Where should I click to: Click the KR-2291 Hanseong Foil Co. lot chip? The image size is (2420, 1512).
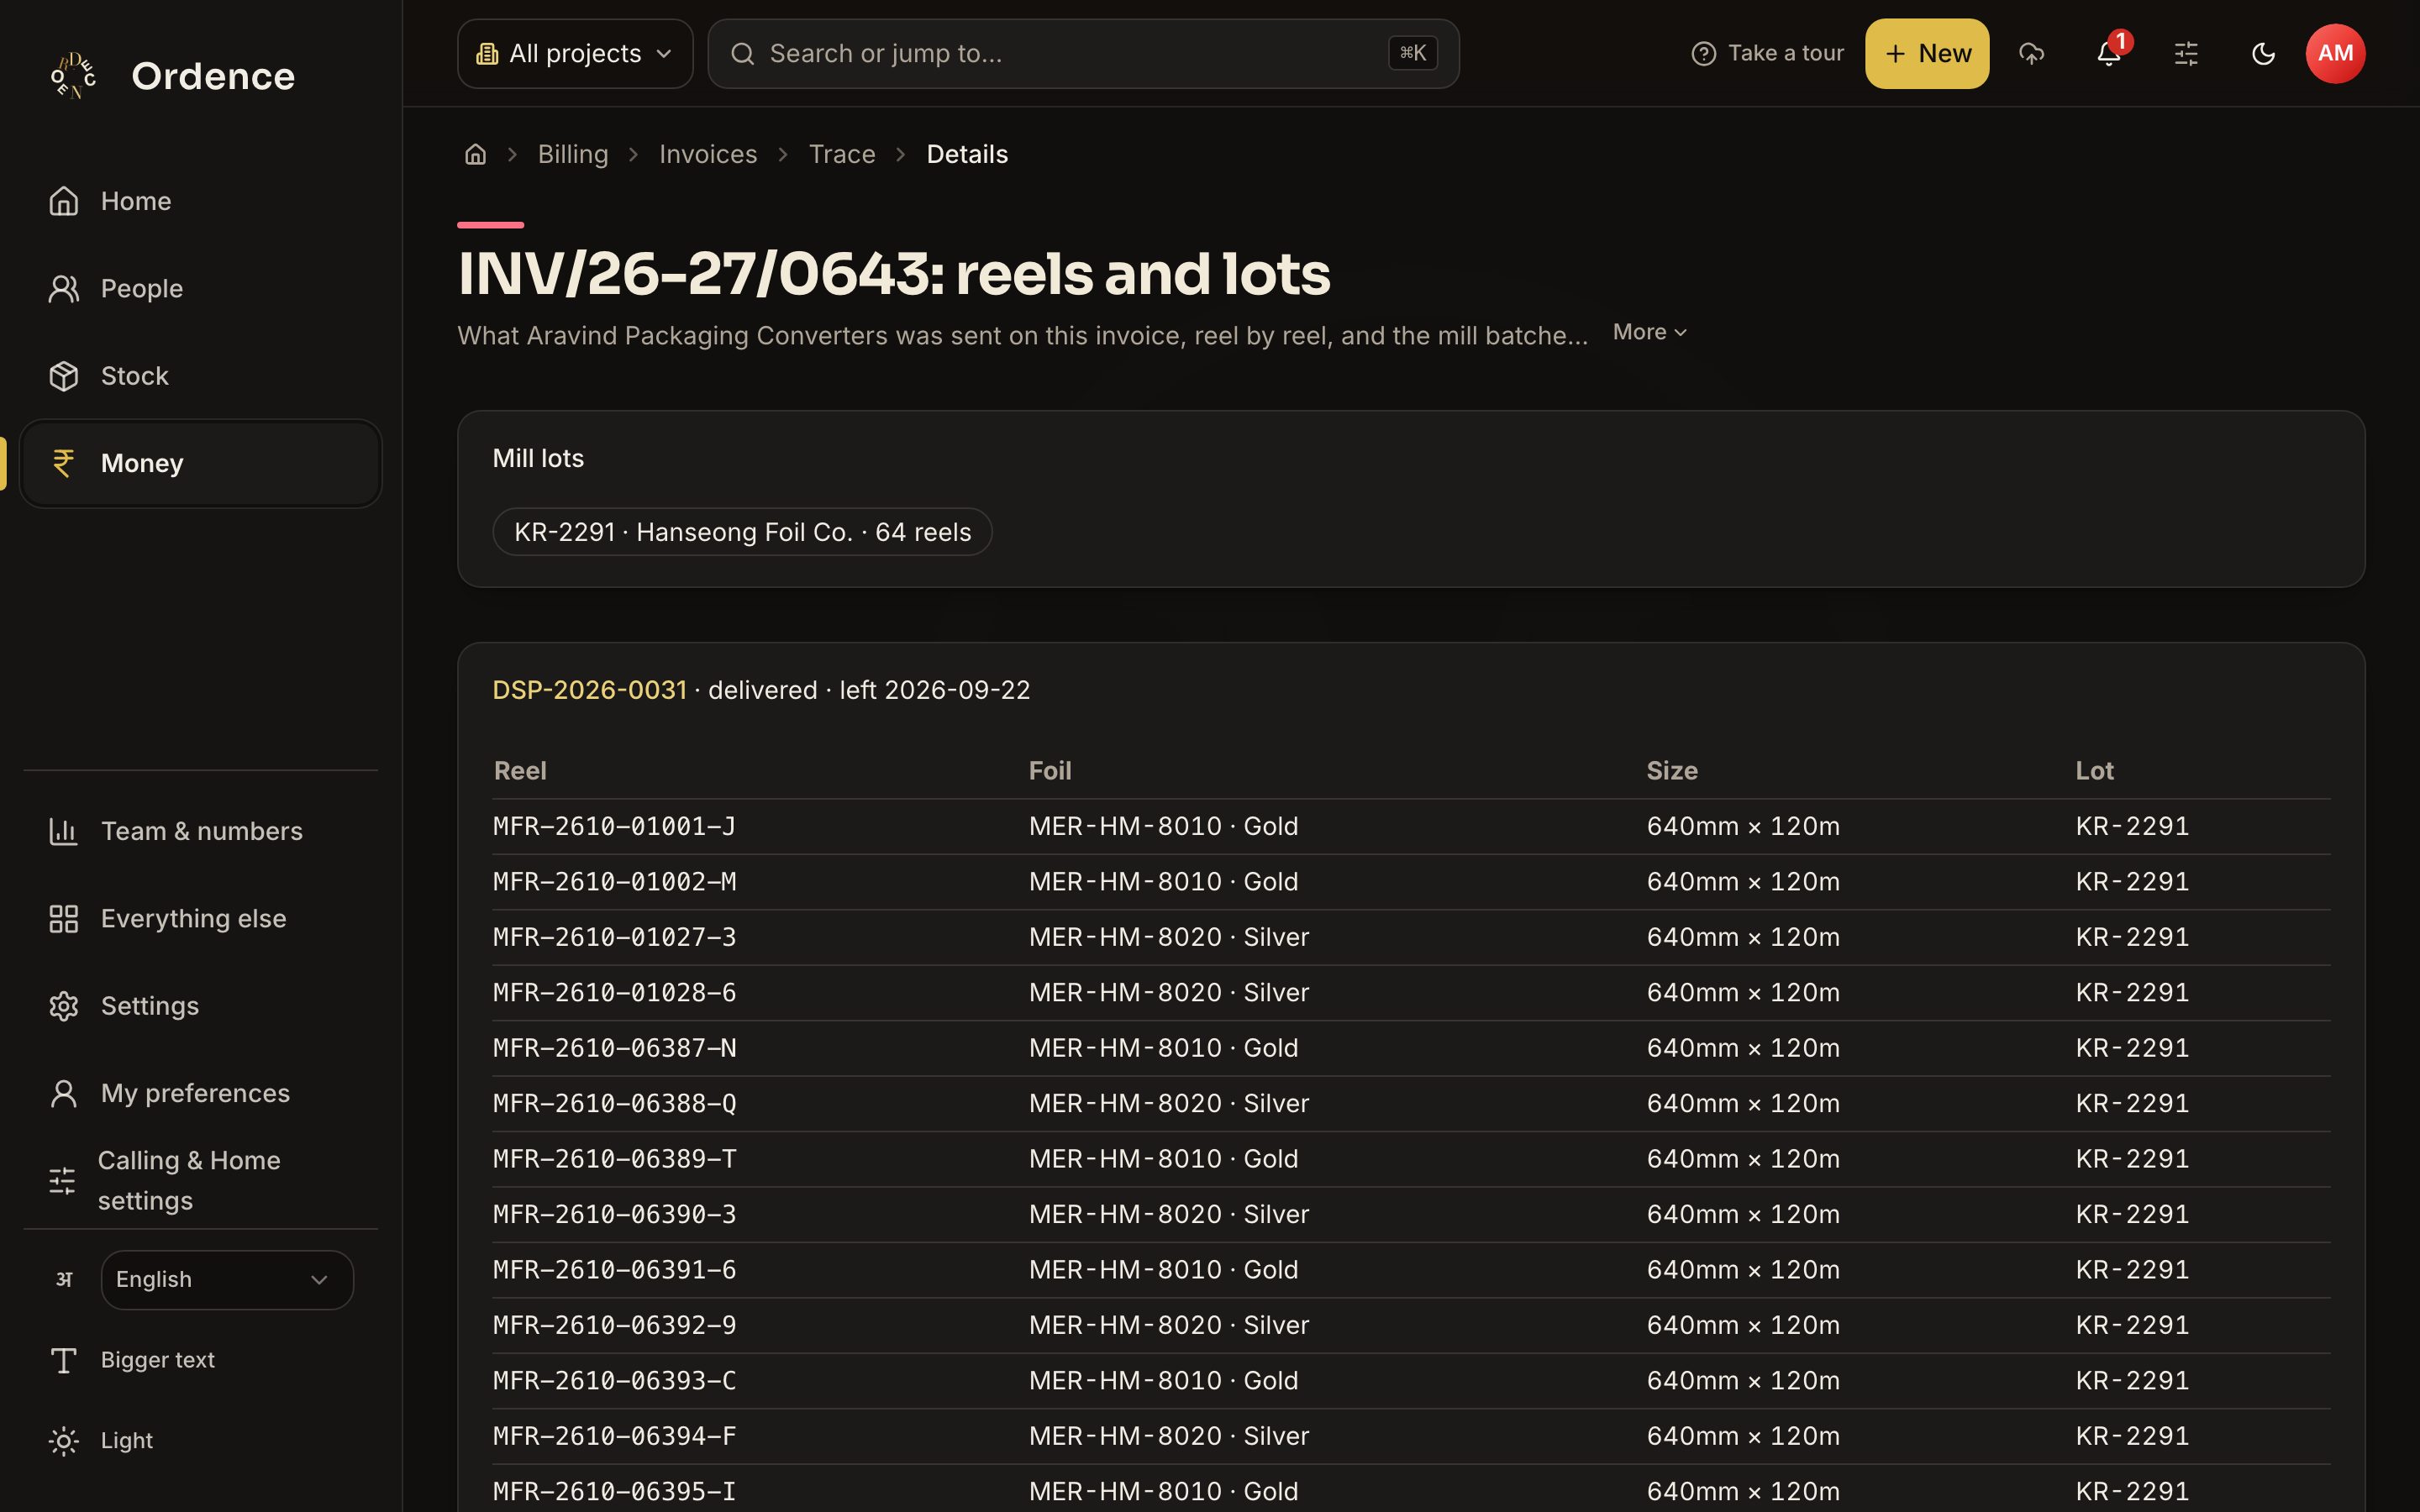pos(742,532)
